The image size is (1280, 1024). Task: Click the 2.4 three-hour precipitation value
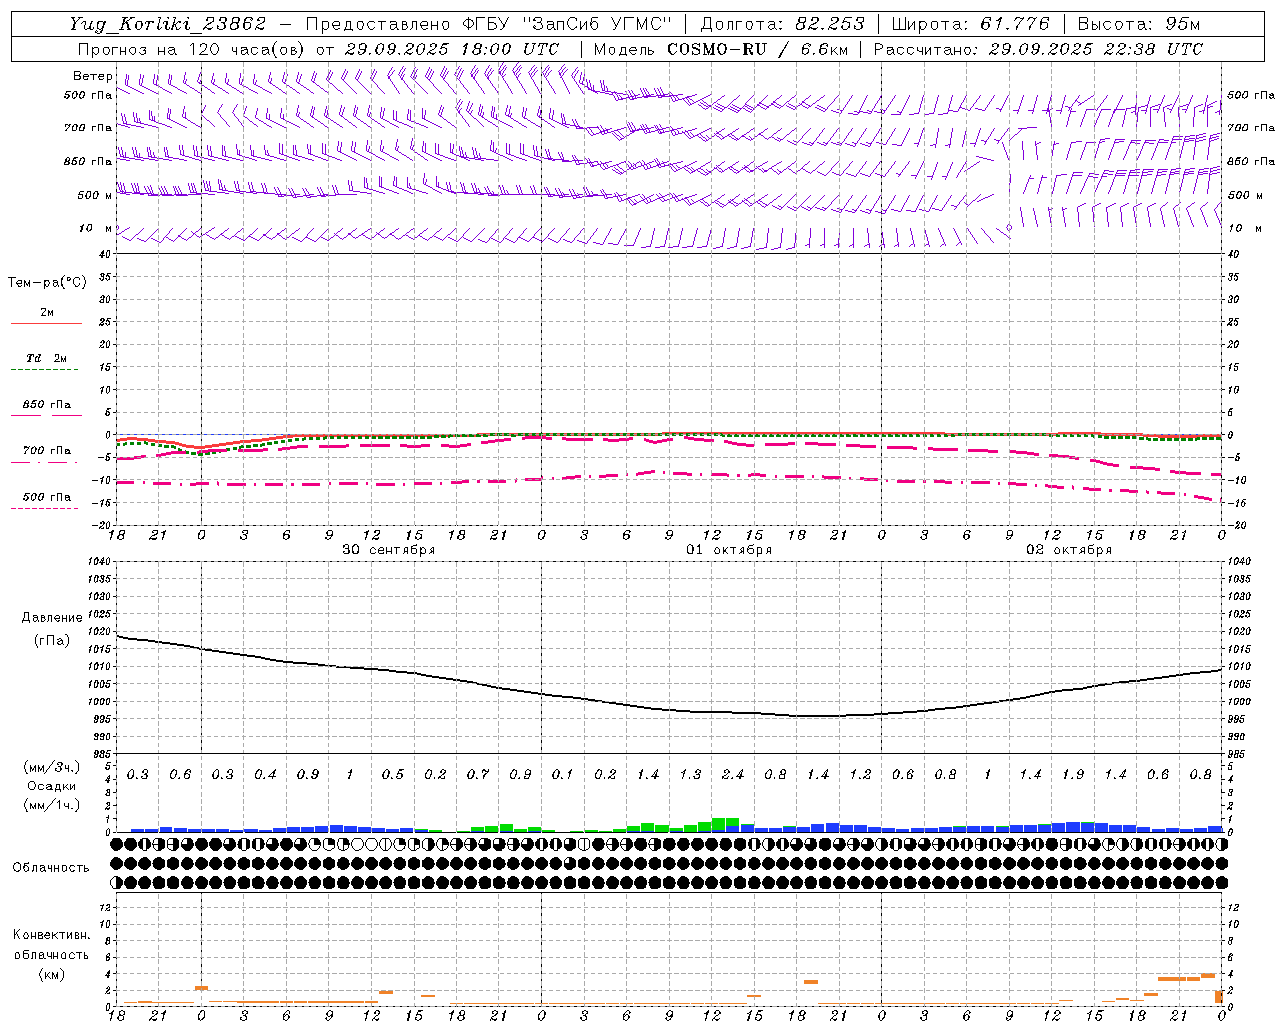(733, 775)
